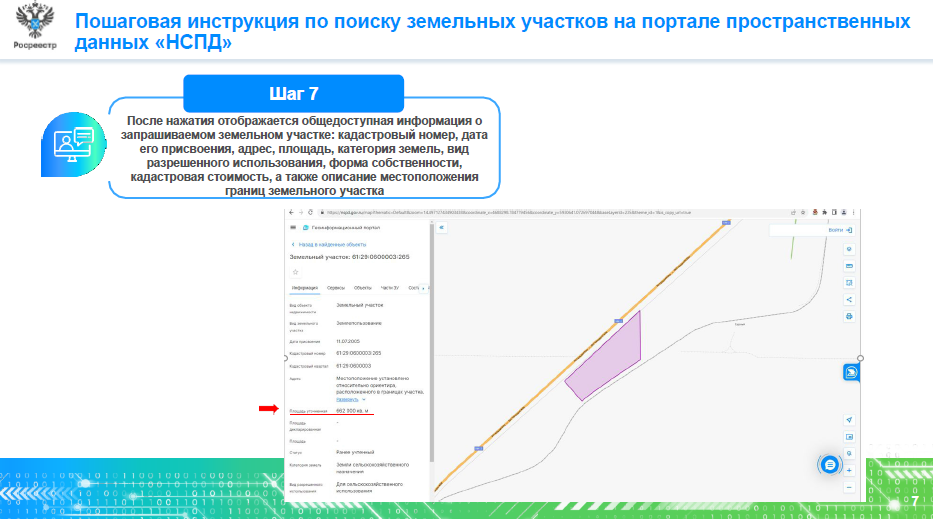The width and height of the screenshot is (933, 519).
Task: Click the Земли сельскохозяйственного назначения category value
Action: coord(372,468)
